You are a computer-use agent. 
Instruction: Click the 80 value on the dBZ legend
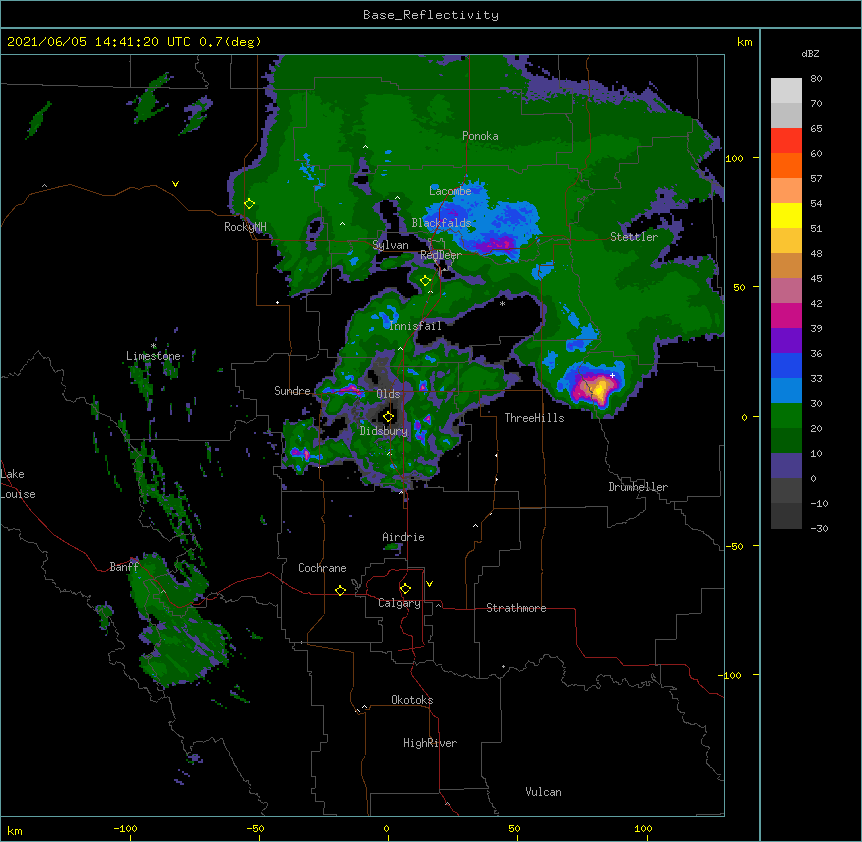[x=816, y=79]
